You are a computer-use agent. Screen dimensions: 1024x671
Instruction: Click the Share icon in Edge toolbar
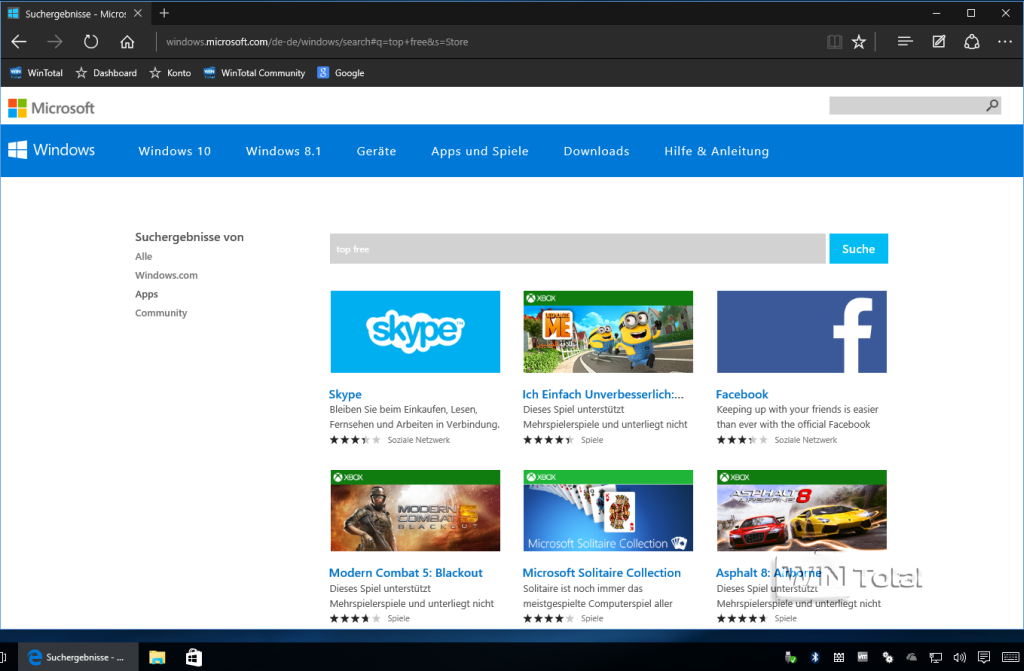click(971, 42)
